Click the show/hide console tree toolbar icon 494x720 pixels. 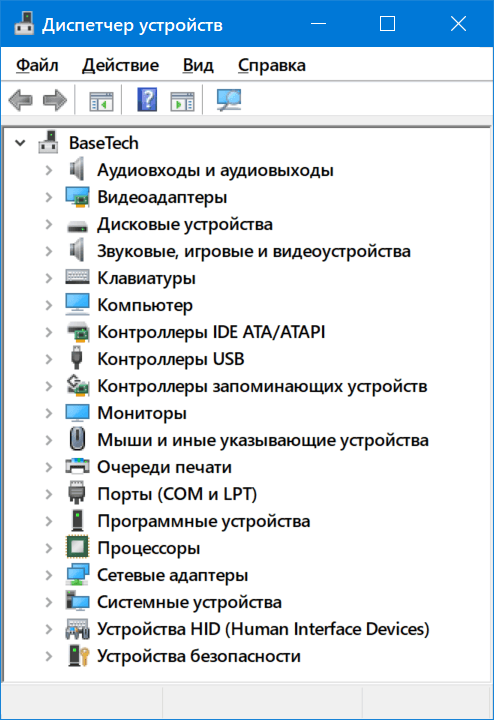(x=101, y=101)
